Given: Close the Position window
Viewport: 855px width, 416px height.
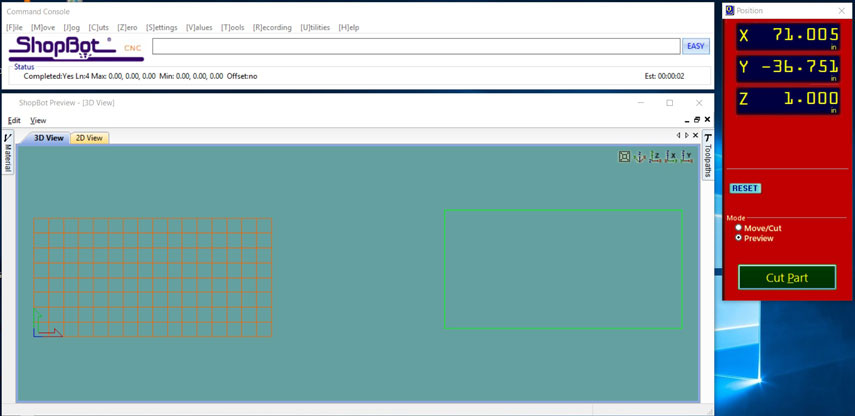Looking at the screenshot, I should [841, 10].
